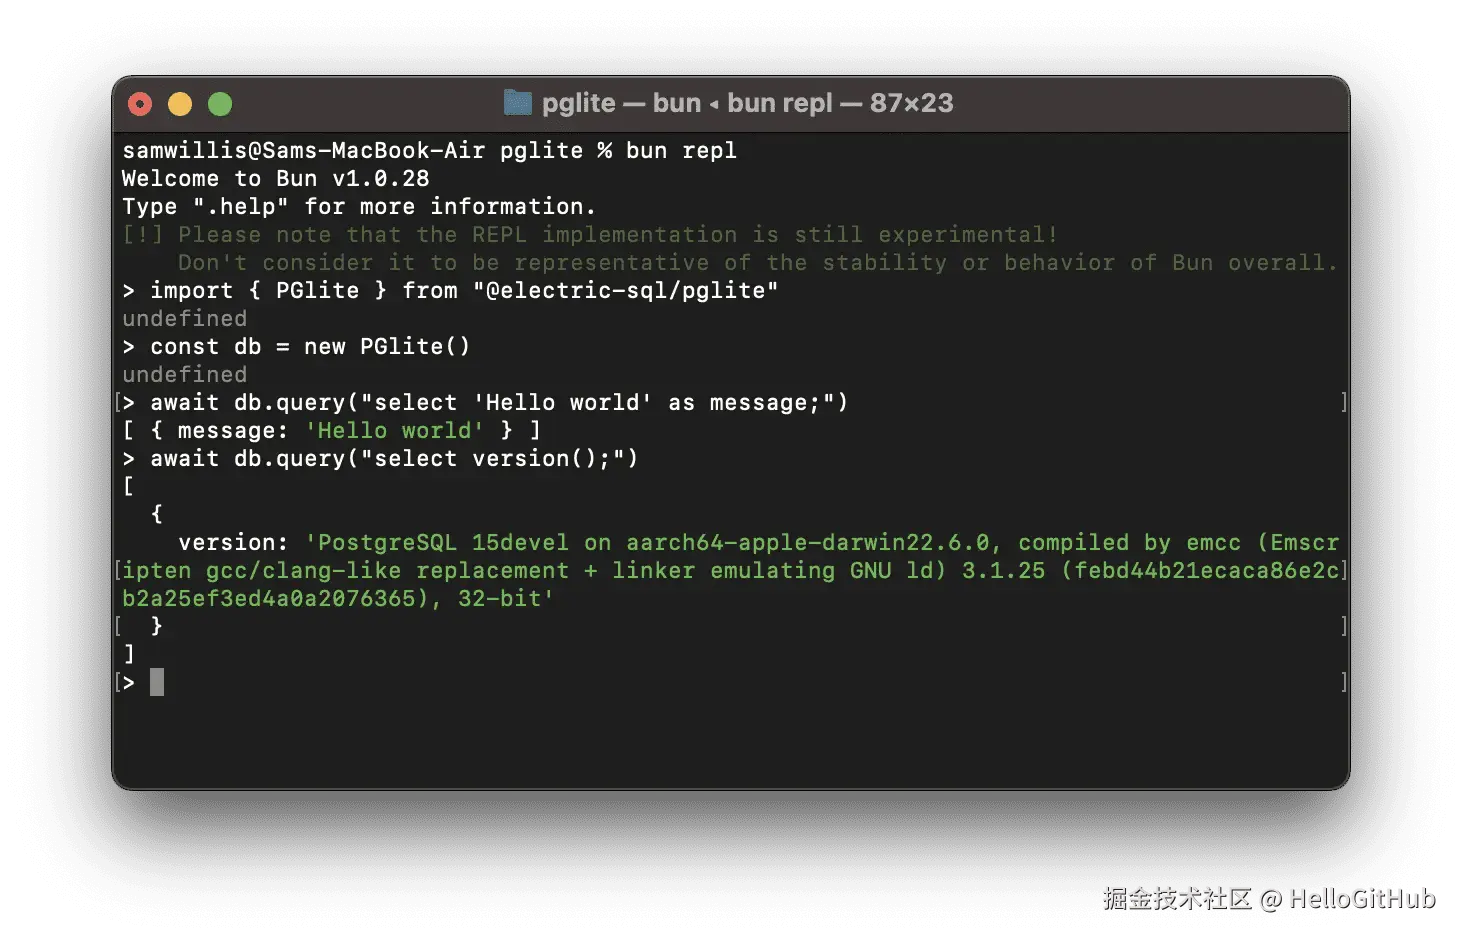1462x938 pixels.
Task: Click the yellow minimize window button
Action: pos(180,104)
